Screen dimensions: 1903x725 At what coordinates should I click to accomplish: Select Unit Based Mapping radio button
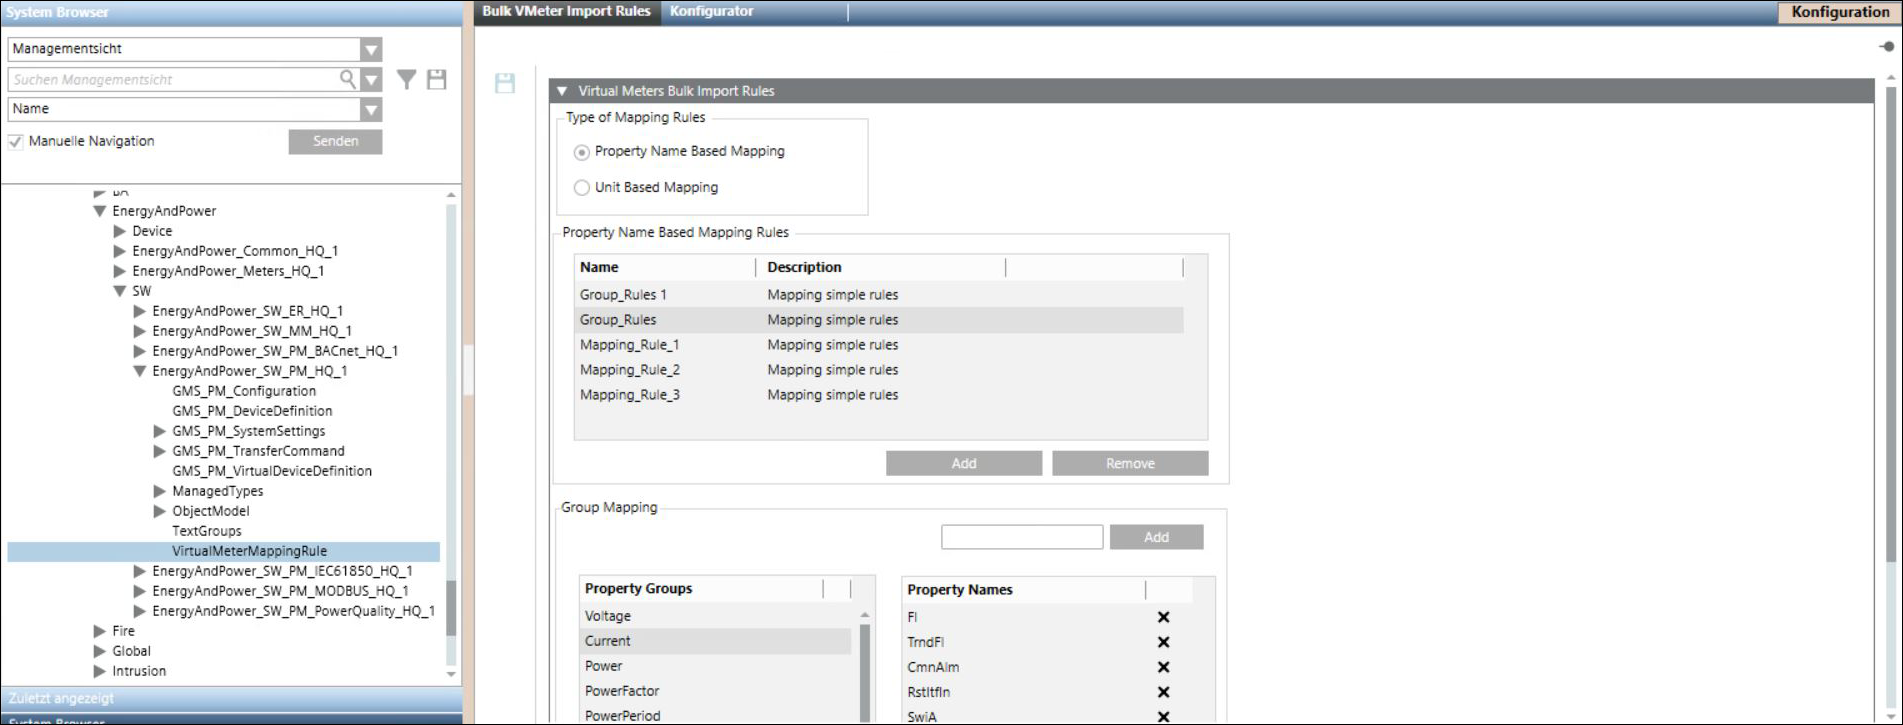click(582, 188)
